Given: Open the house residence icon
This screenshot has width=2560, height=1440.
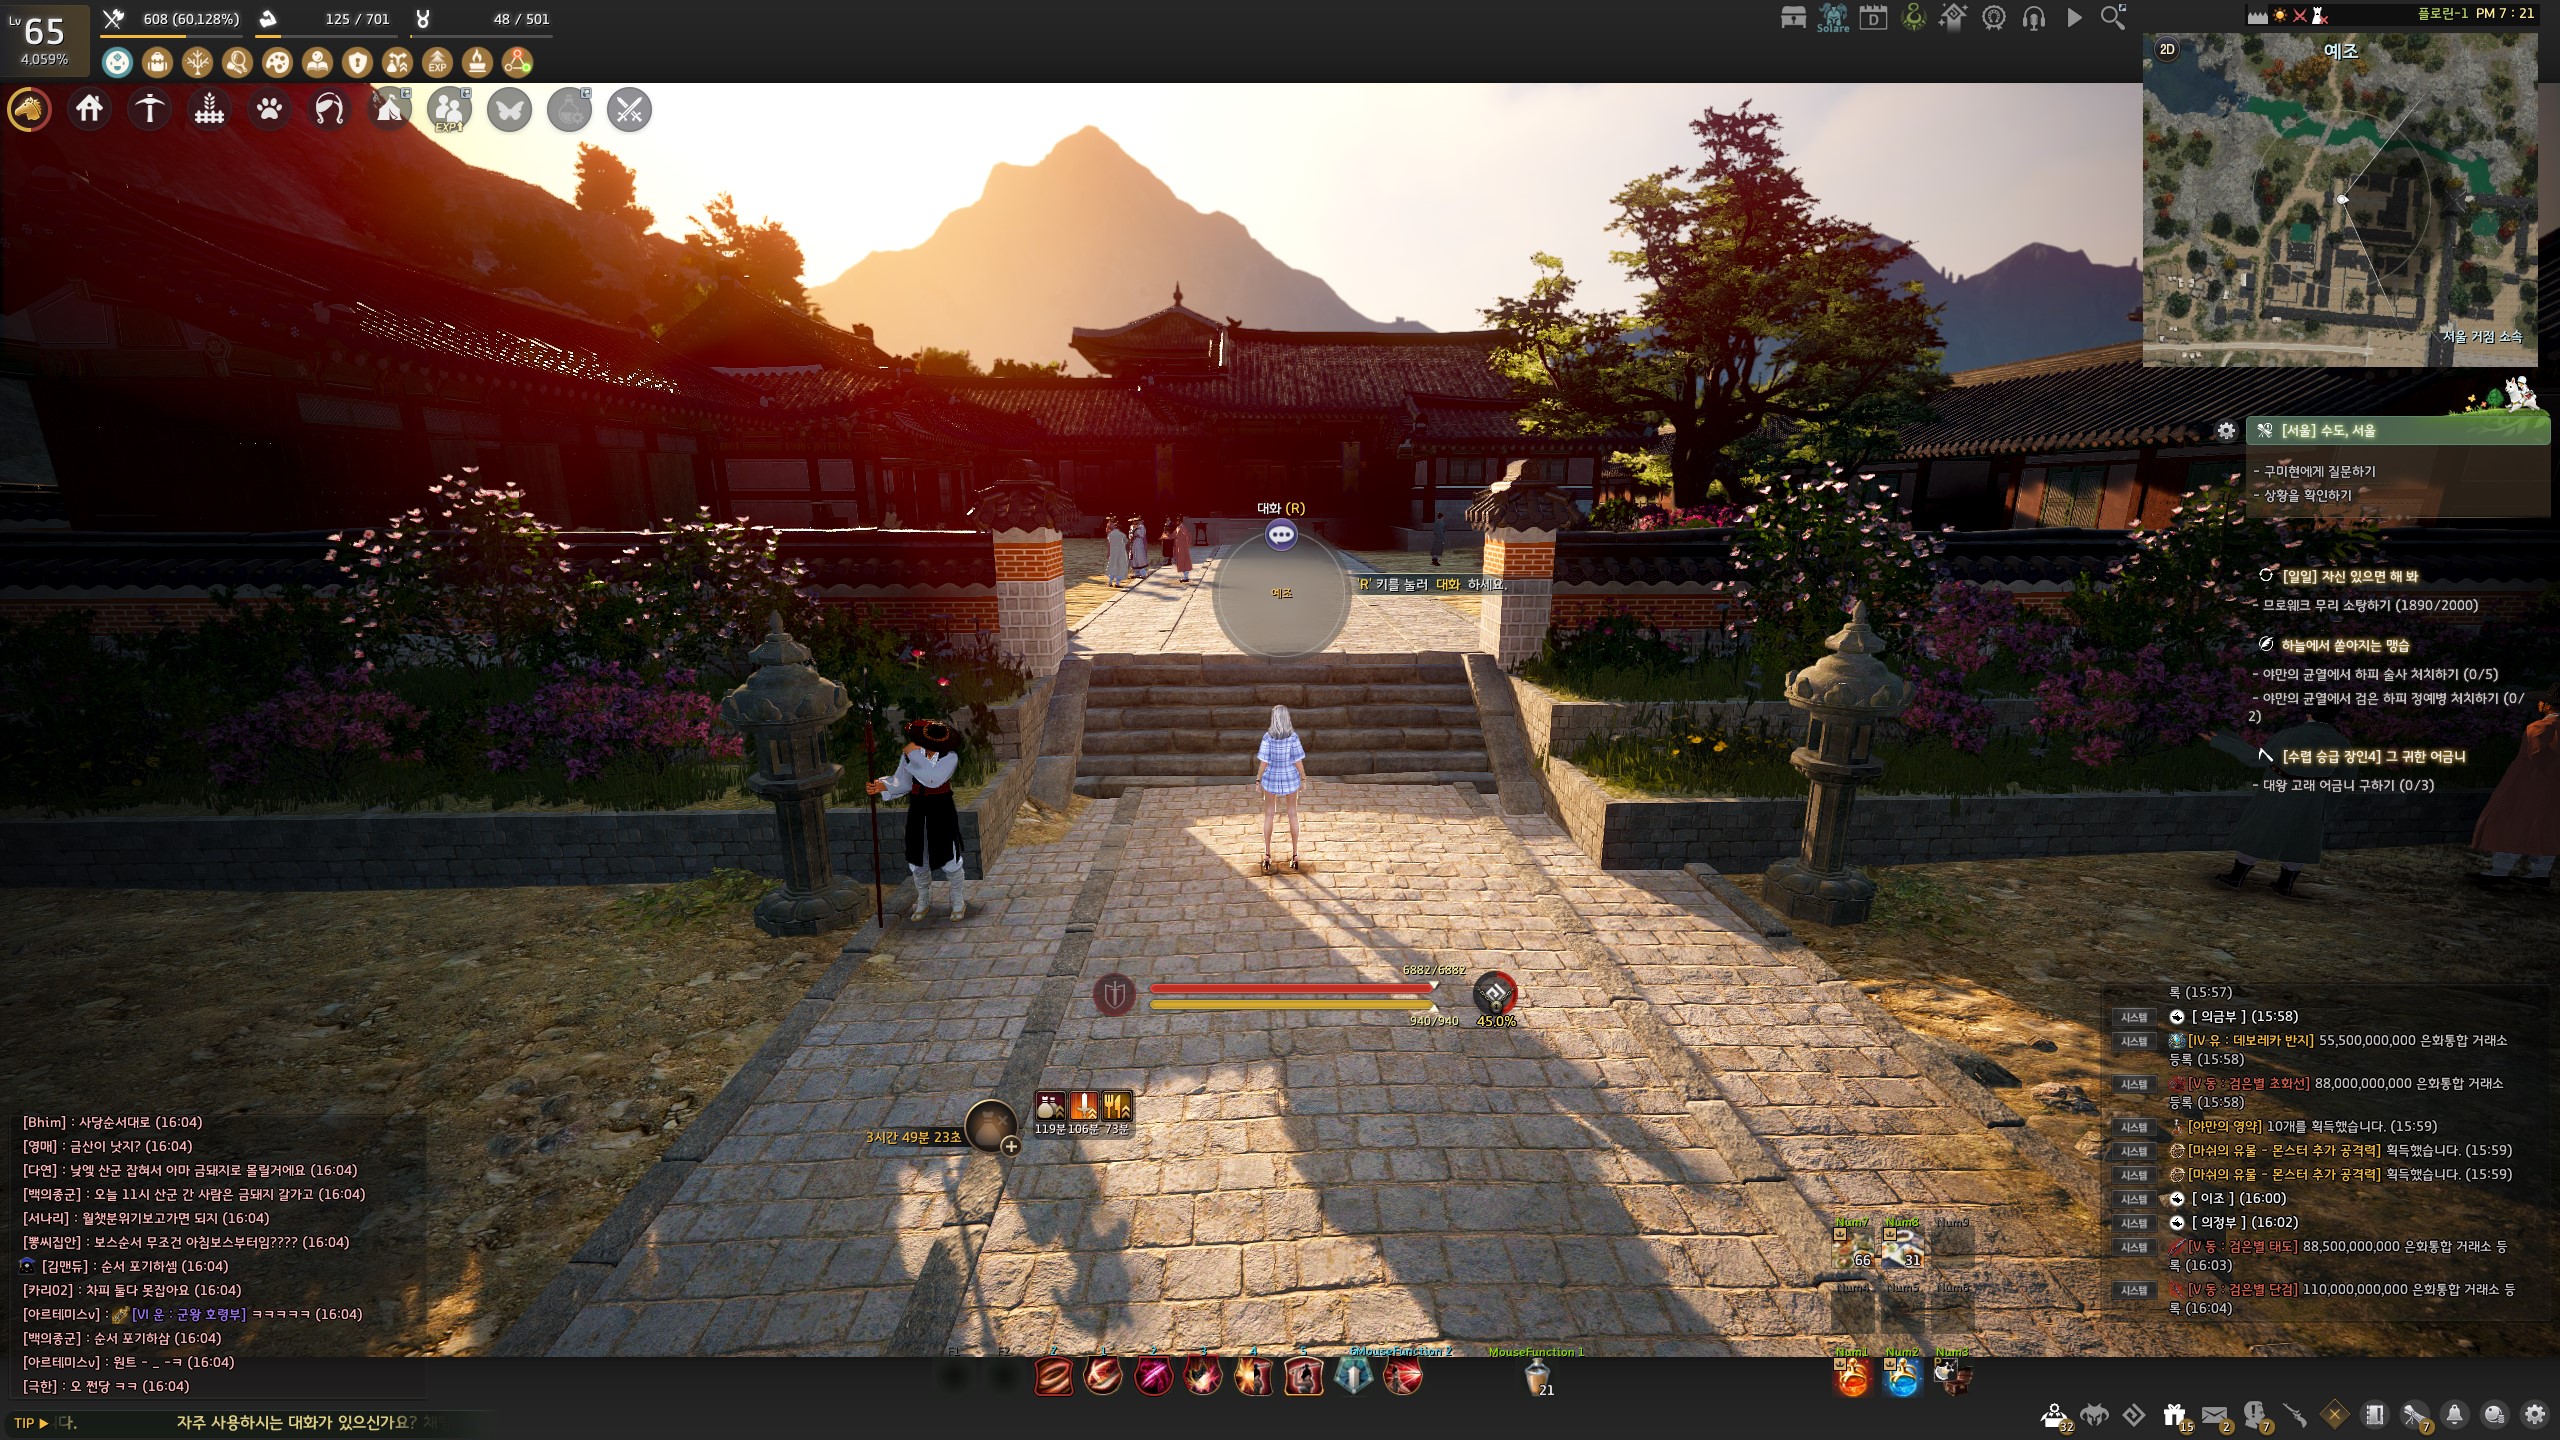Looking at the screenshot, I should click(x=90, y=109).
